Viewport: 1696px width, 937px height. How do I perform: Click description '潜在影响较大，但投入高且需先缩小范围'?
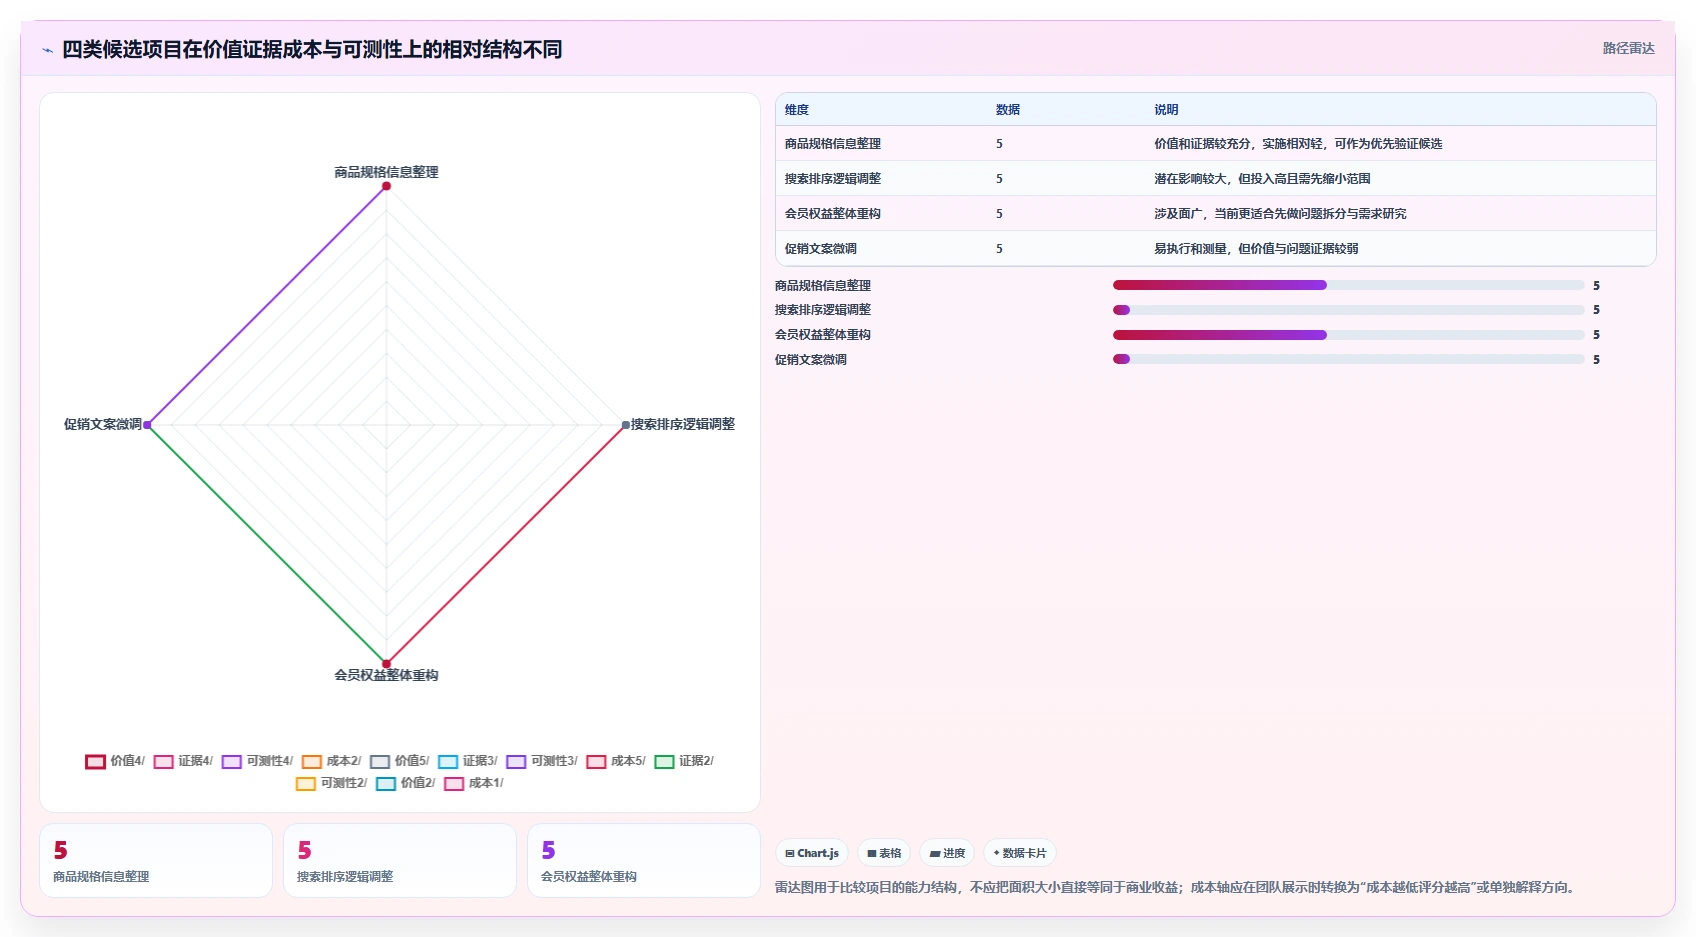(1262, 179)
